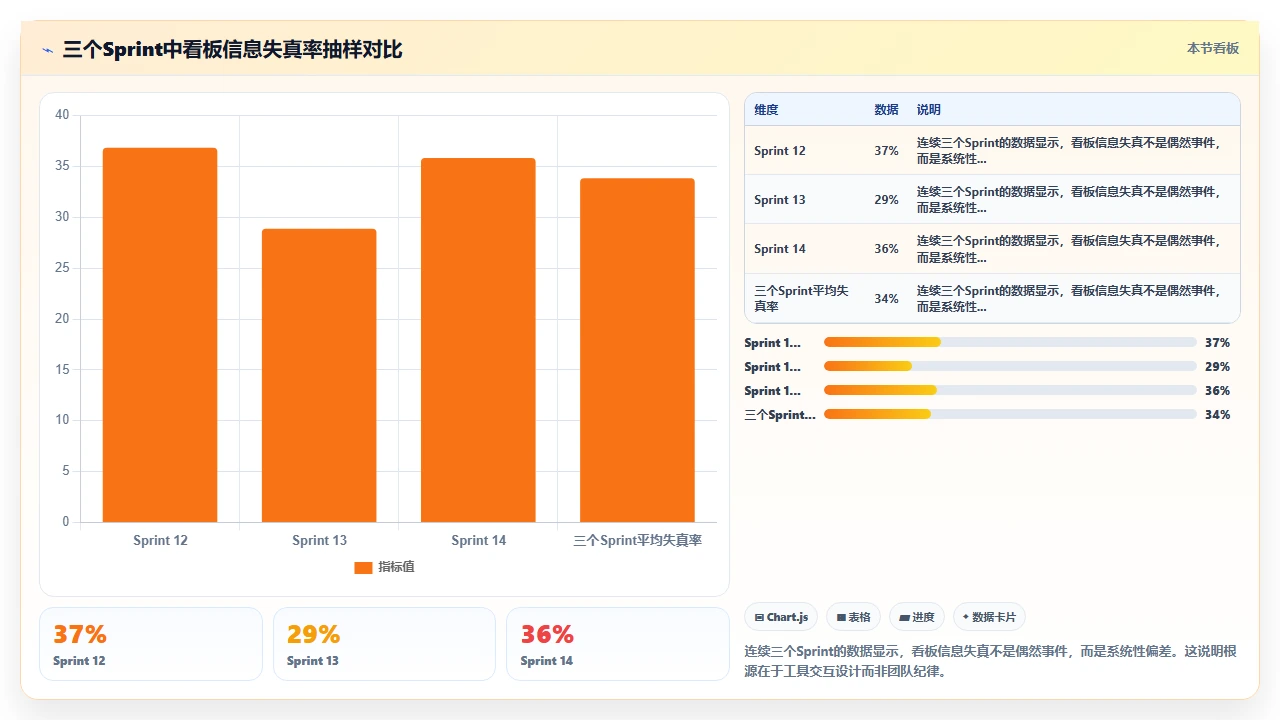Open the 29% Sprint 13 data card
Screen dimensions: 1280x720
[384, 644]
